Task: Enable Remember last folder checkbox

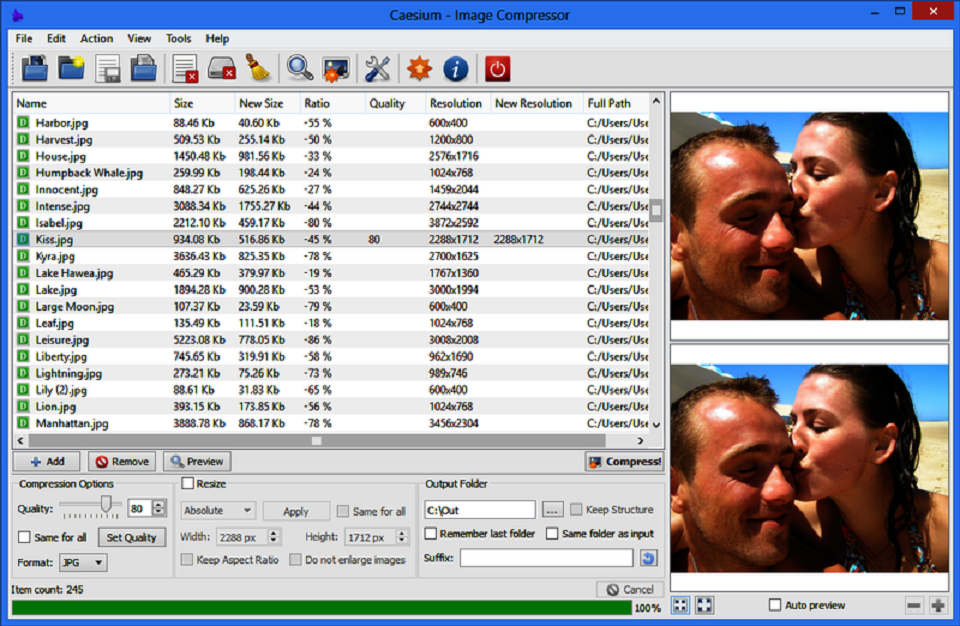Action: pos(430,534)
